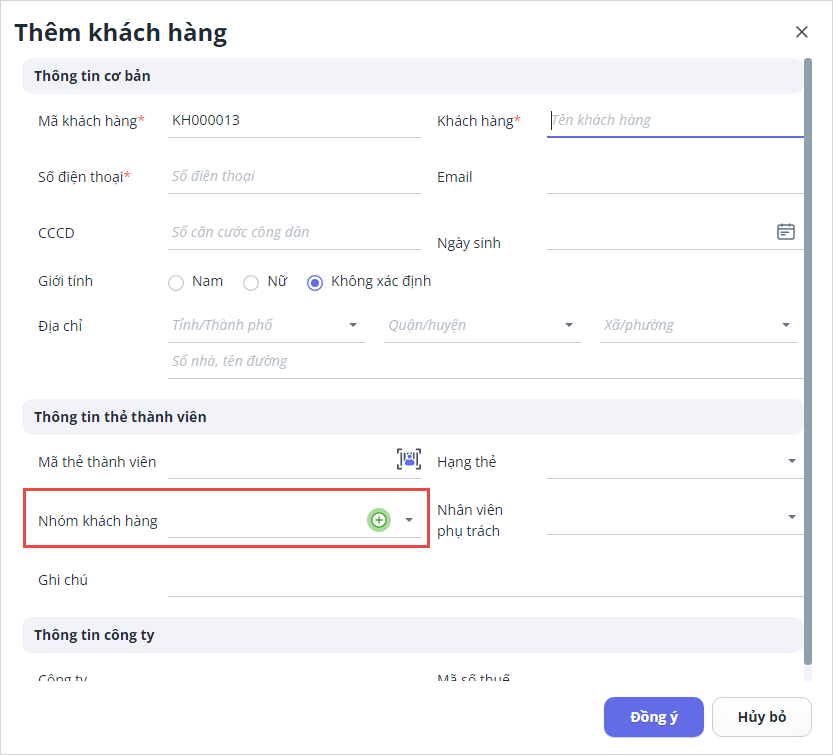
Task: Click the Hủy bỏ button
Action: coord(761,717)
